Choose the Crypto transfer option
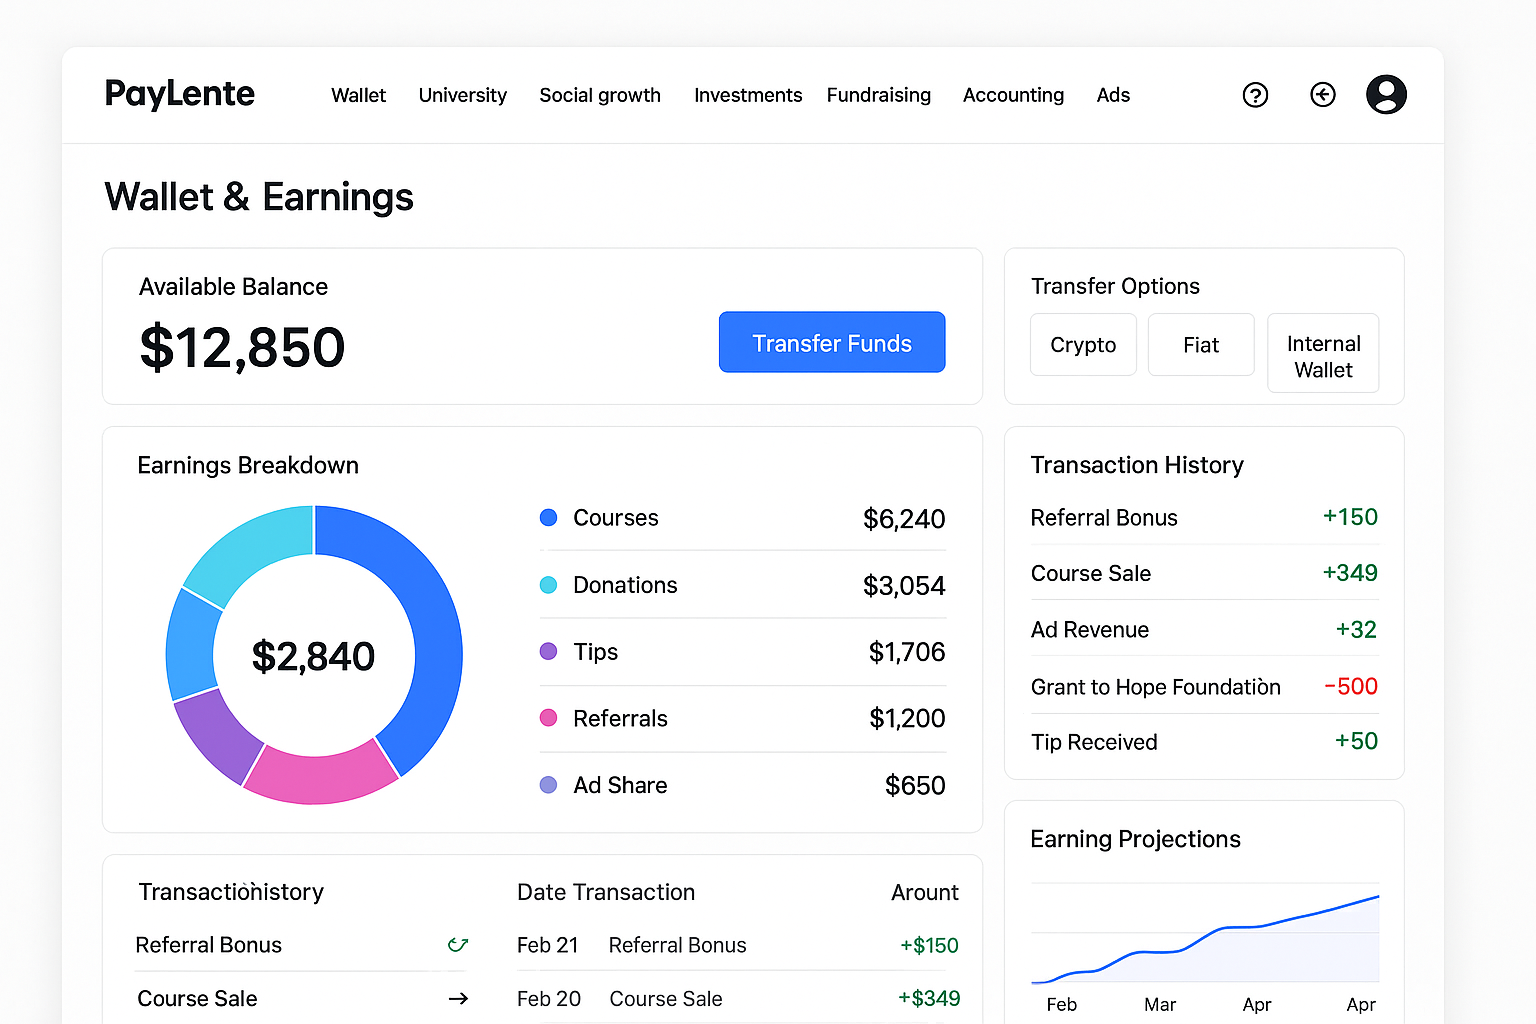 coord(1083,345)
